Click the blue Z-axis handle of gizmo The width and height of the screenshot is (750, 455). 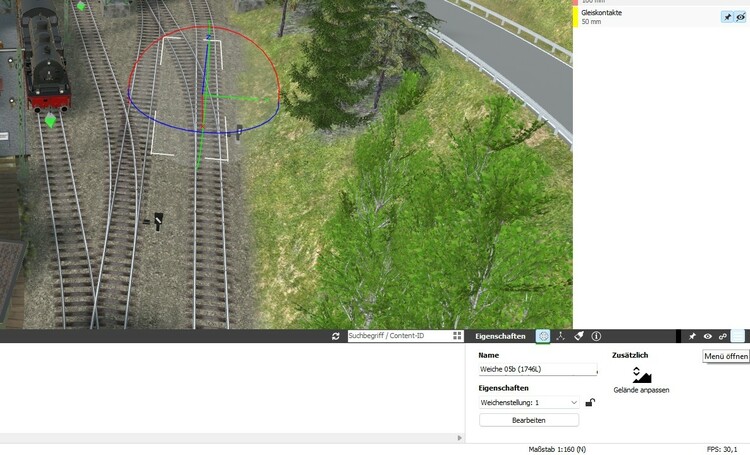pyautogui.click(x=208, y=37)
